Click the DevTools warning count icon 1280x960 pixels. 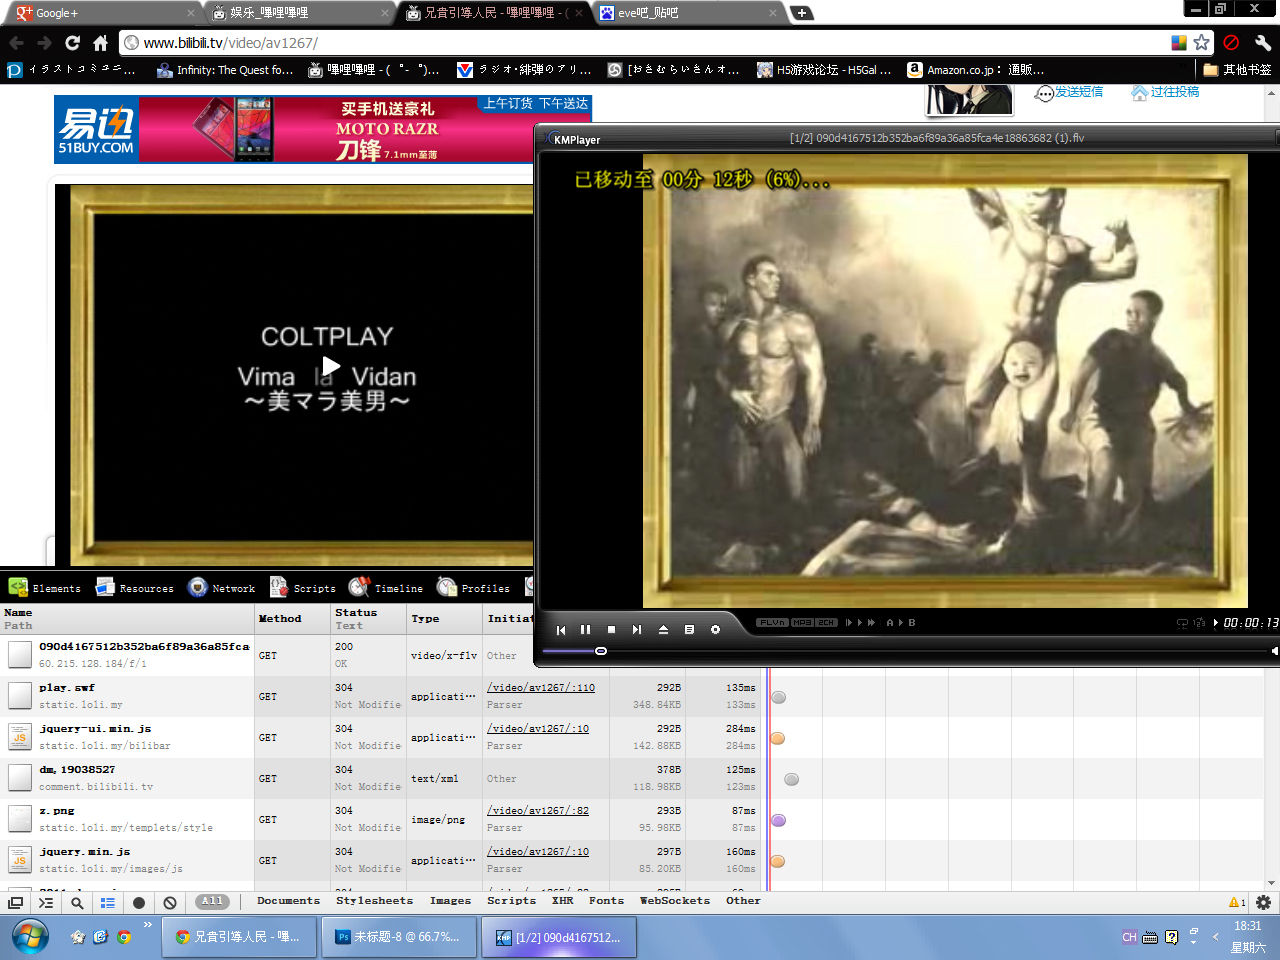pyautogui.click(x=1237, y=902)
